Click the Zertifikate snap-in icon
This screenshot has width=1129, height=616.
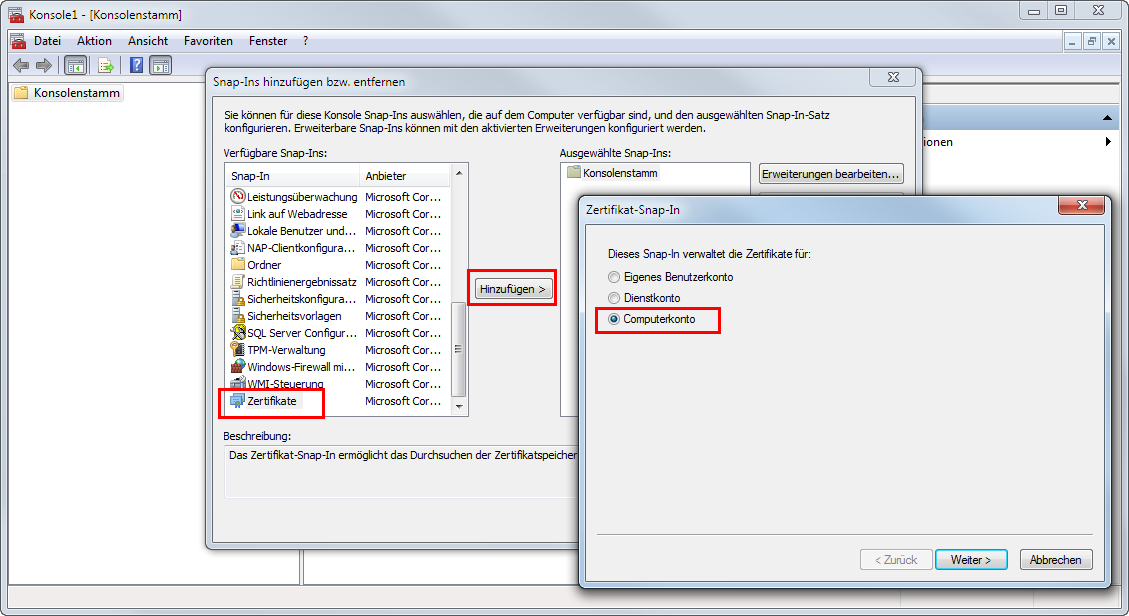point(237,401)
